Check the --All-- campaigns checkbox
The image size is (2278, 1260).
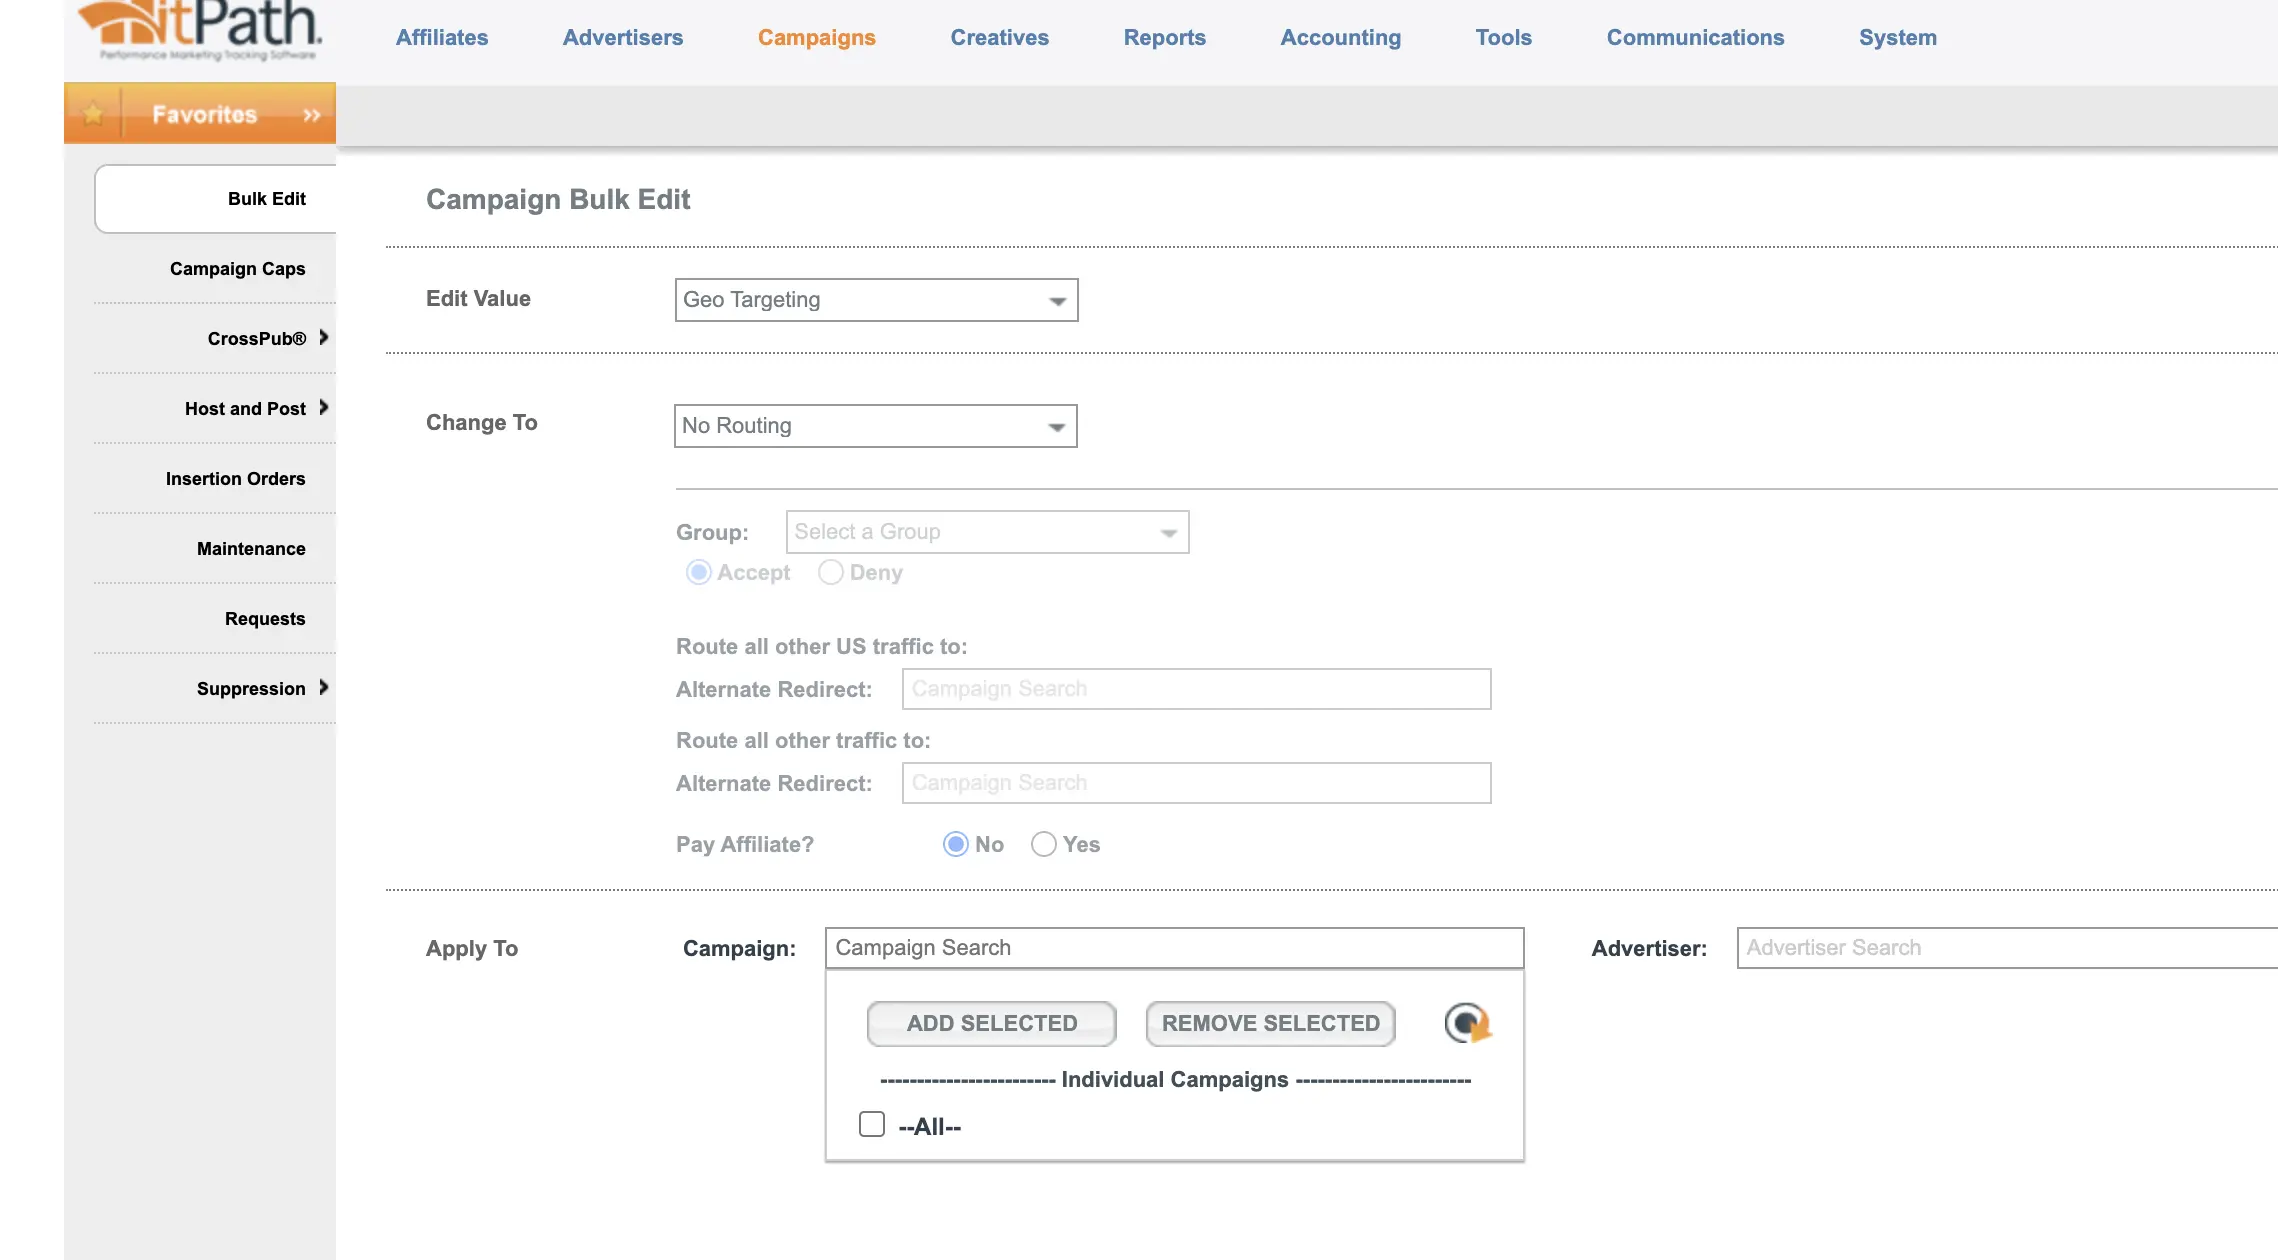(x=872, y=1125)
